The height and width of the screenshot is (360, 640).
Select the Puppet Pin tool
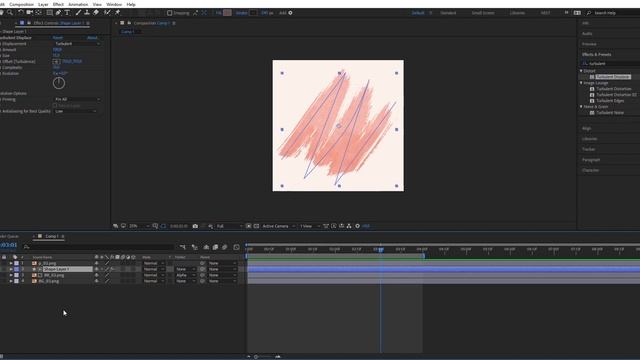tap(118, 13)
